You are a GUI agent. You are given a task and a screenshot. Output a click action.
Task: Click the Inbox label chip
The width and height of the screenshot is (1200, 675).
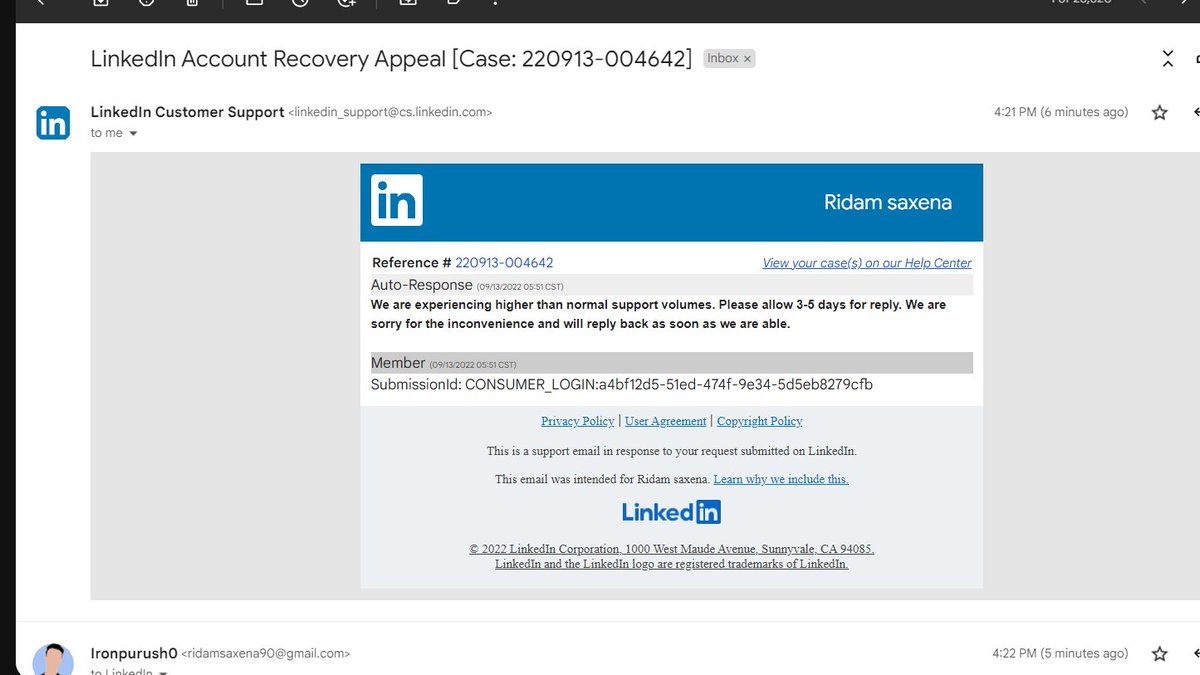(x=729, y=59)
